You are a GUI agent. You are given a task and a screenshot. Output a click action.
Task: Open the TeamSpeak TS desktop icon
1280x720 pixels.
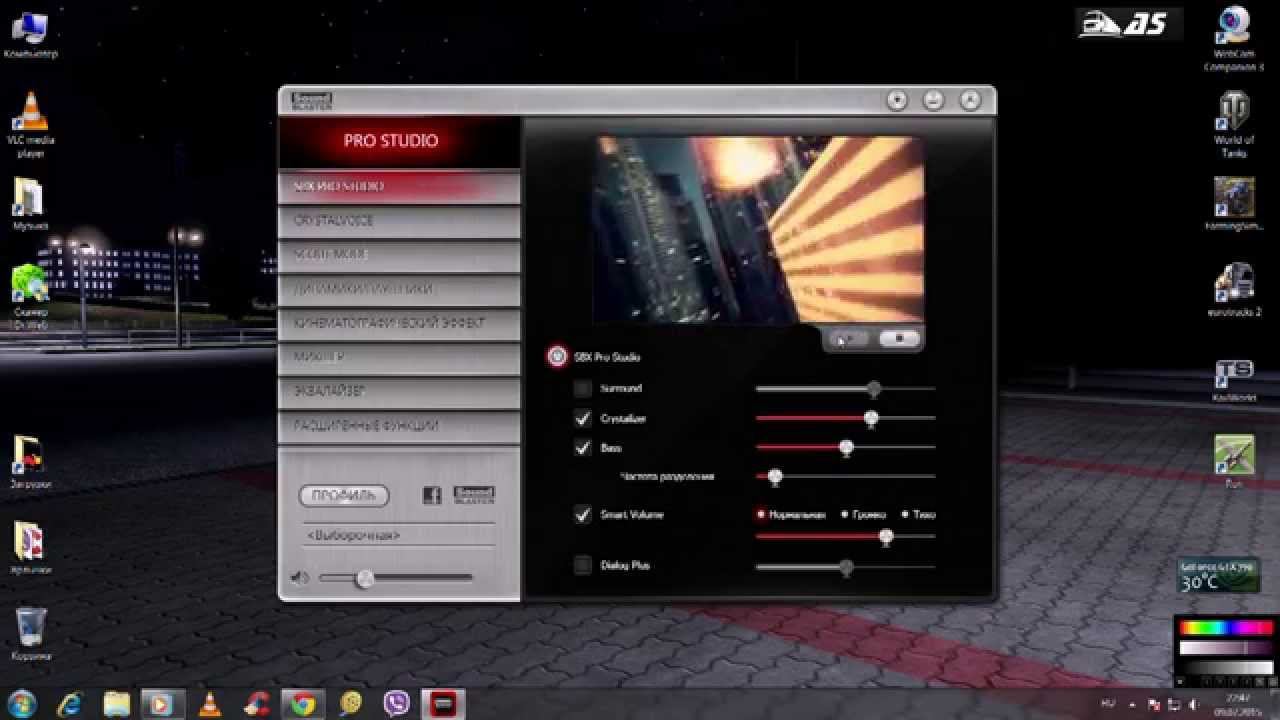point(1234,380)
